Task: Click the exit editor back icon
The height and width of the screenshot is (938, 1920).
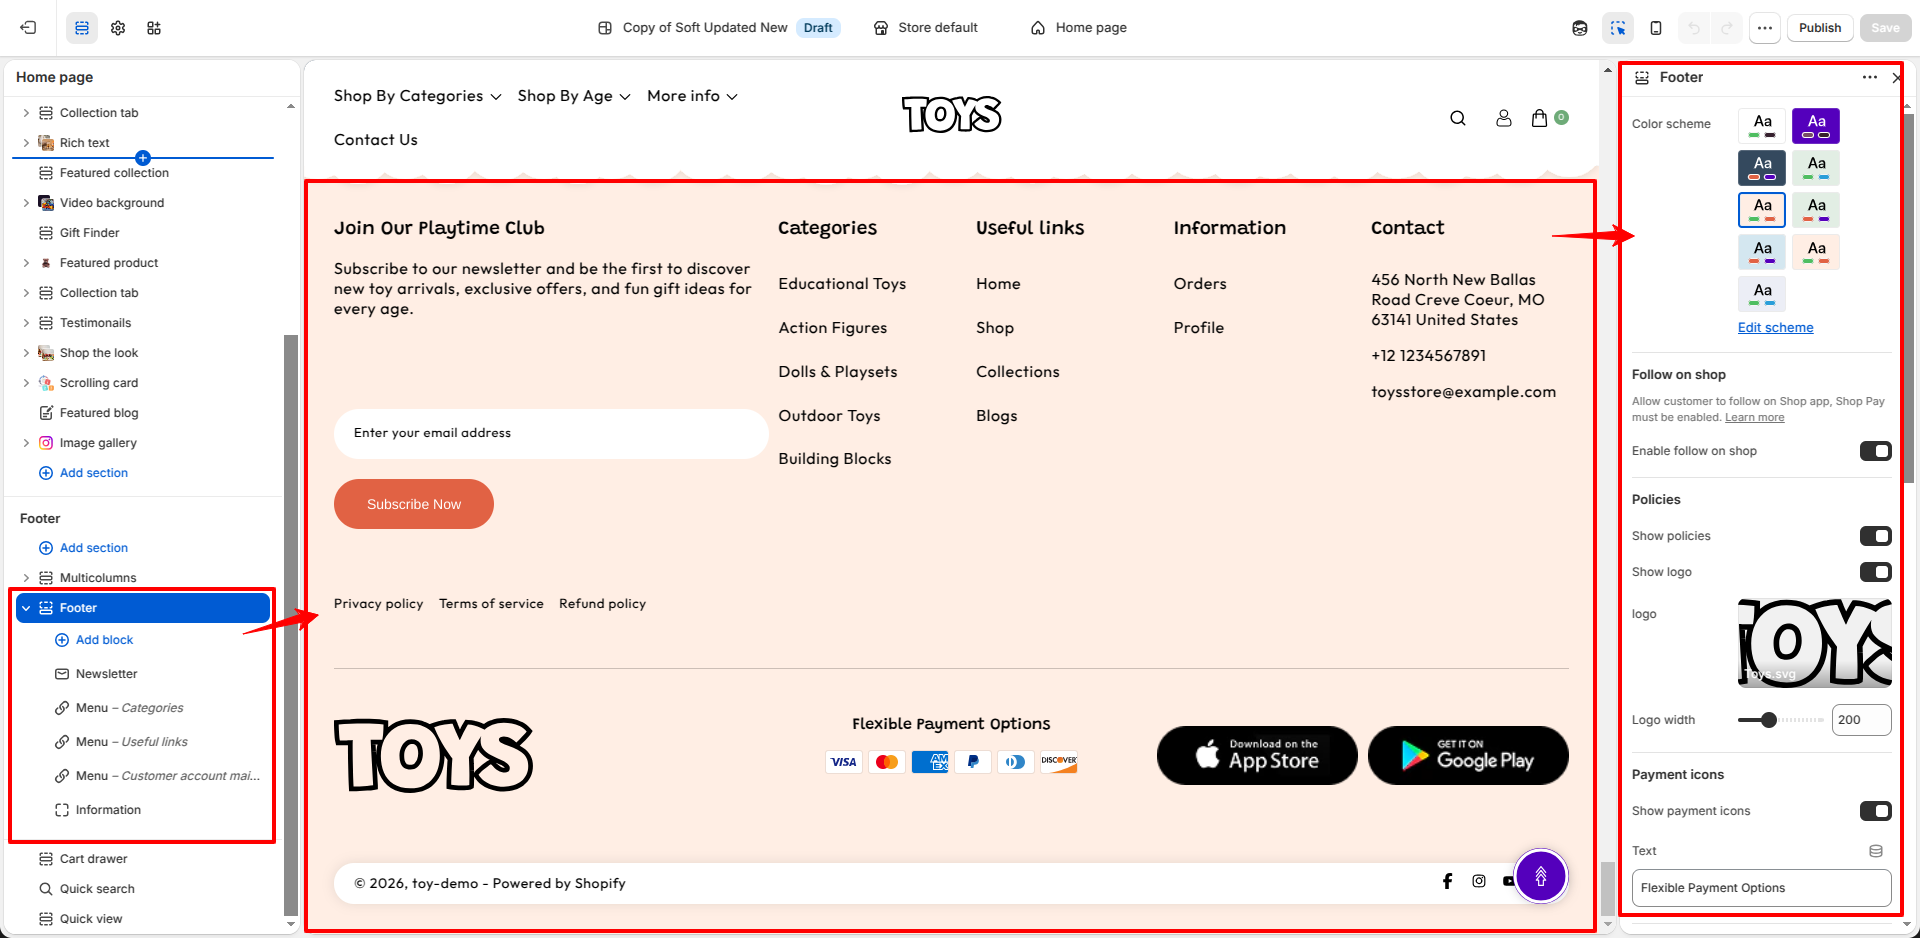Action: click(28, 28)
